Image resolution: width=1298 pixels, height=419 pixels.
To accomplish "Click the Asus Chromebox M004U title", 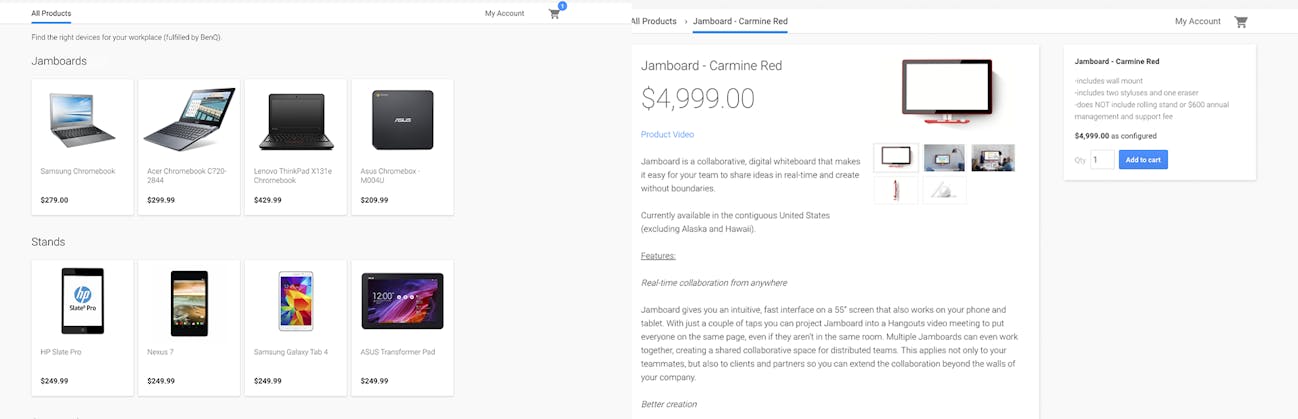I will [388, 176].
